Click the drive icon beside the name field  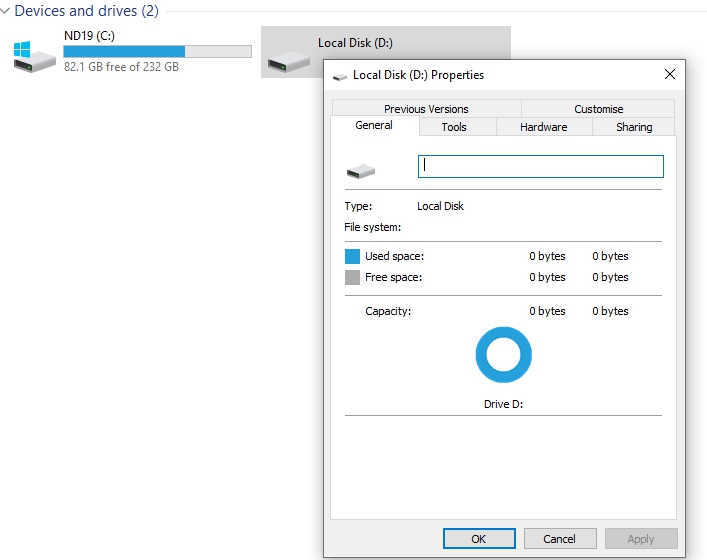pyautogui.click(x=360, y=171)
